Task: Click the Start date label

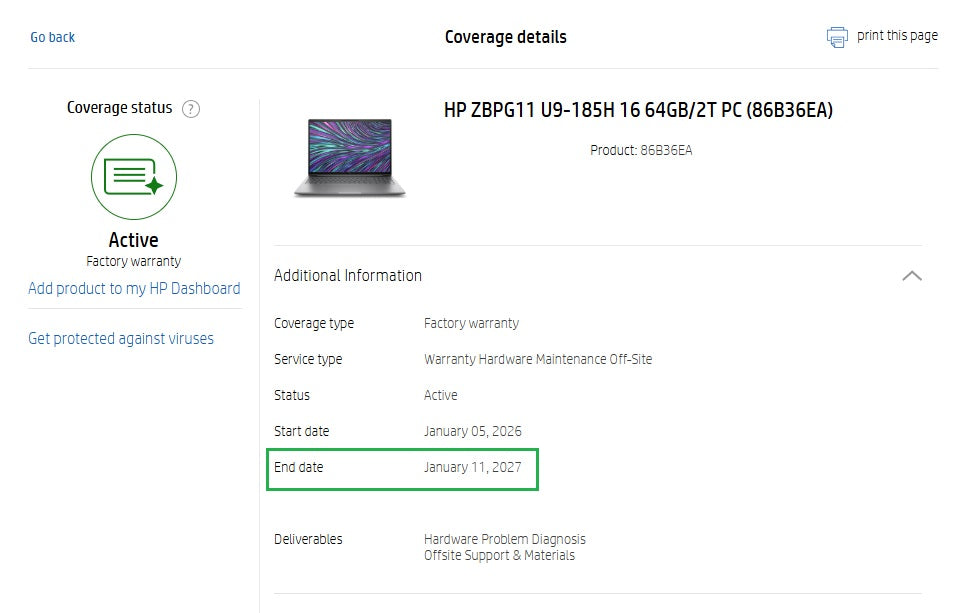Action: pos(301,431)
